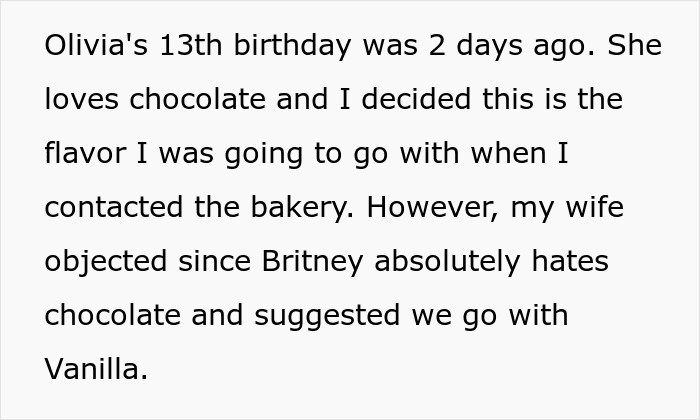Click the word "loves" starting the second line
This screenshot has height=420, width=700.
click(x=82, y=99)
